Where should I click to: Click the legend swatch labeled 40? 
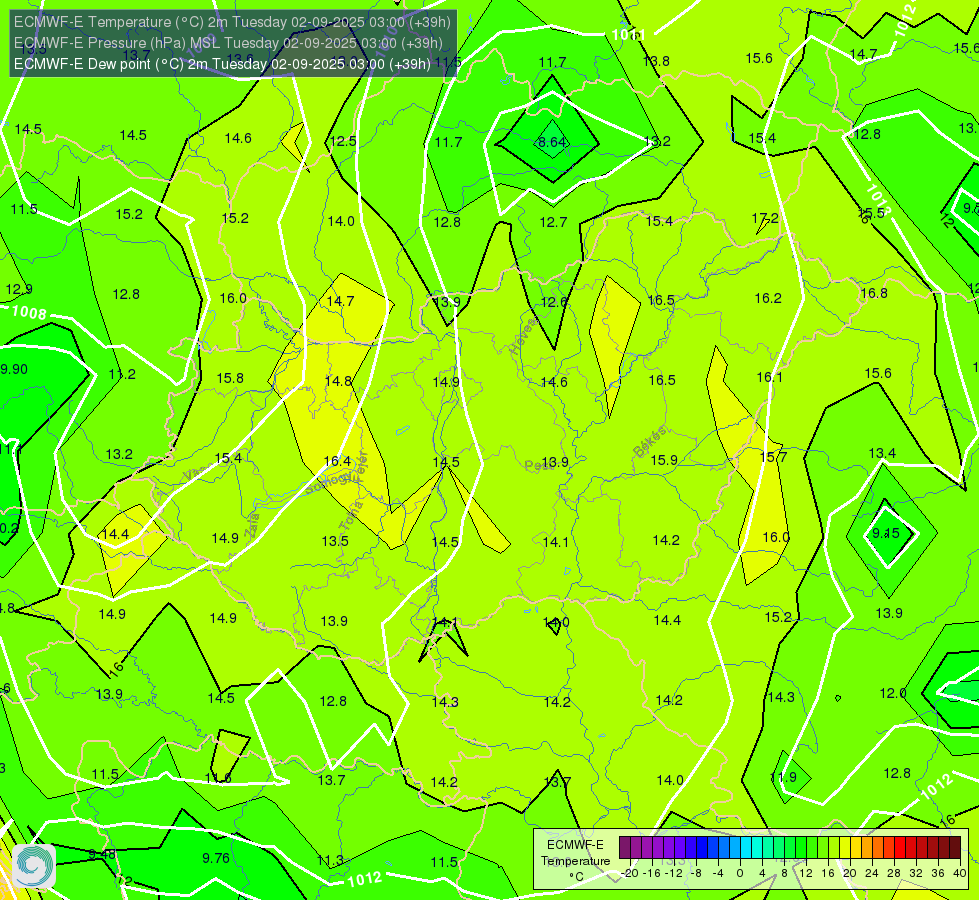tap(955, 848)
